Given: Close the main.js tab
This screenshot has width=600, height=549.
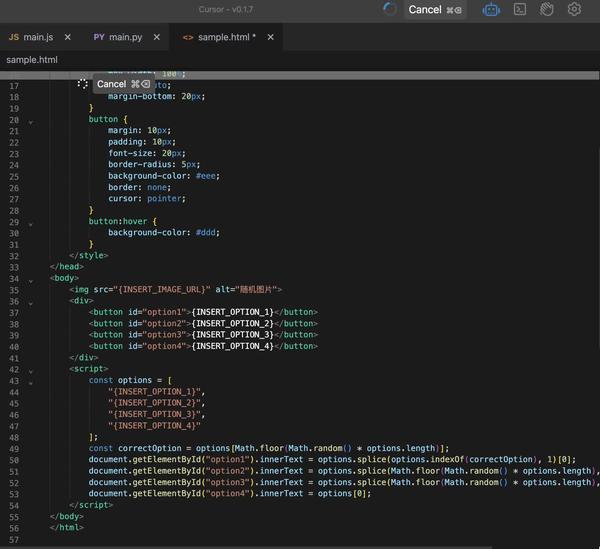Looking at the screenshot, I should pyautogui.click(x=68, y=37).
